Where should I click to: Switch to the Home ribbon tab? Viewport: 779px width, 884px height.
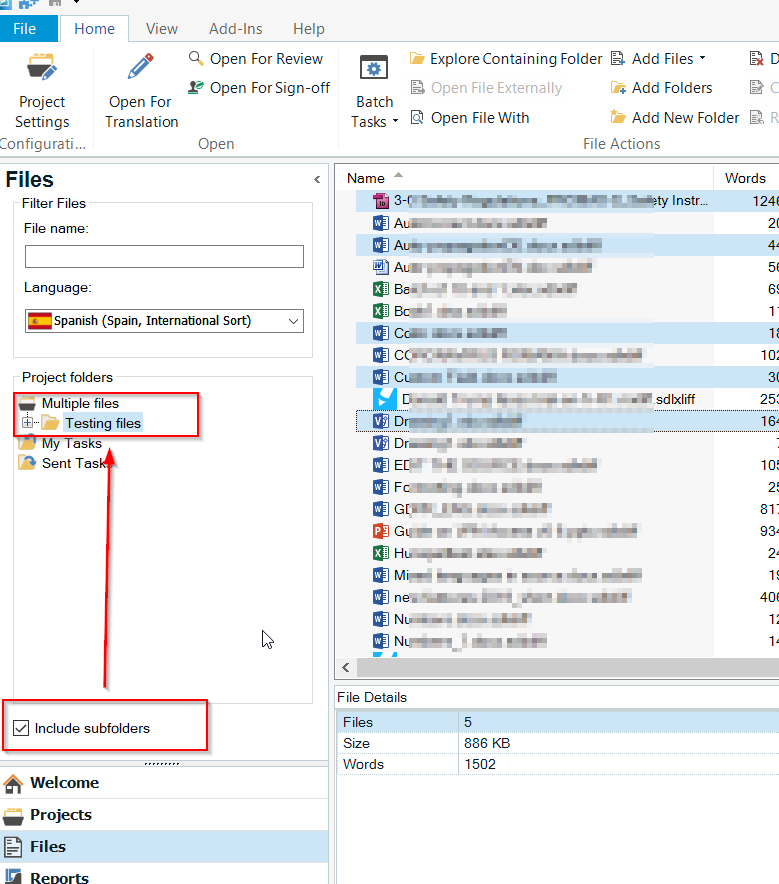pos(94,29)
